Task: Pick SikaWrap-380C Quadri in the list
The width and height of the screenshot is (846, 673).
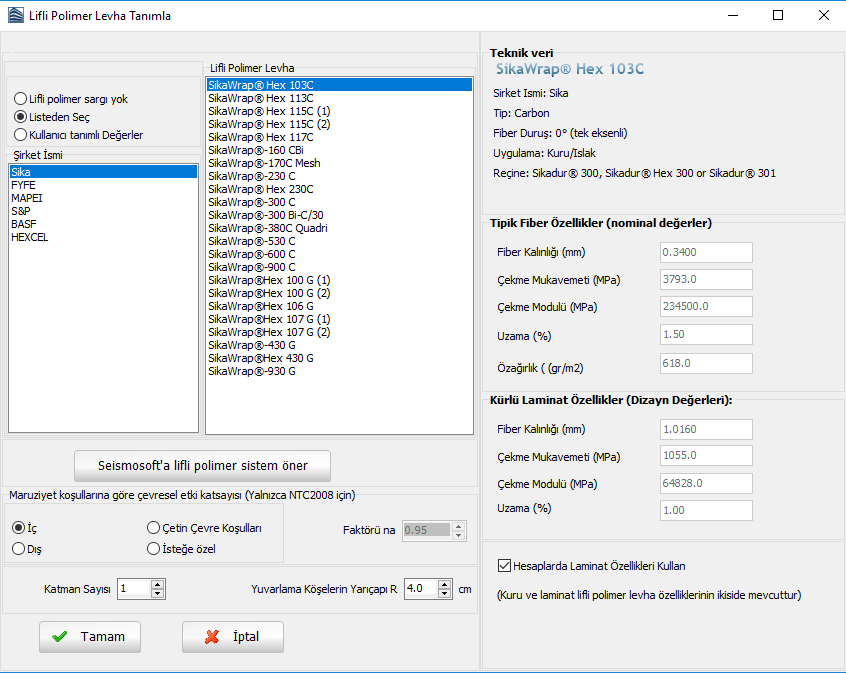Action: 266,228
